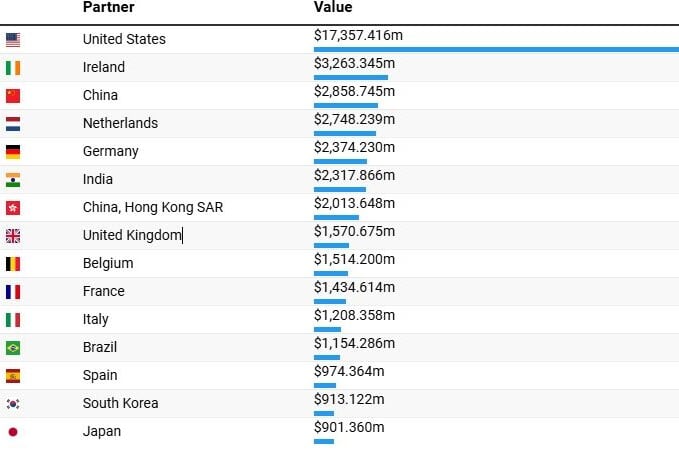679x453 pixels.
Task: Select the Belgium flag icon
Action: 13,264
